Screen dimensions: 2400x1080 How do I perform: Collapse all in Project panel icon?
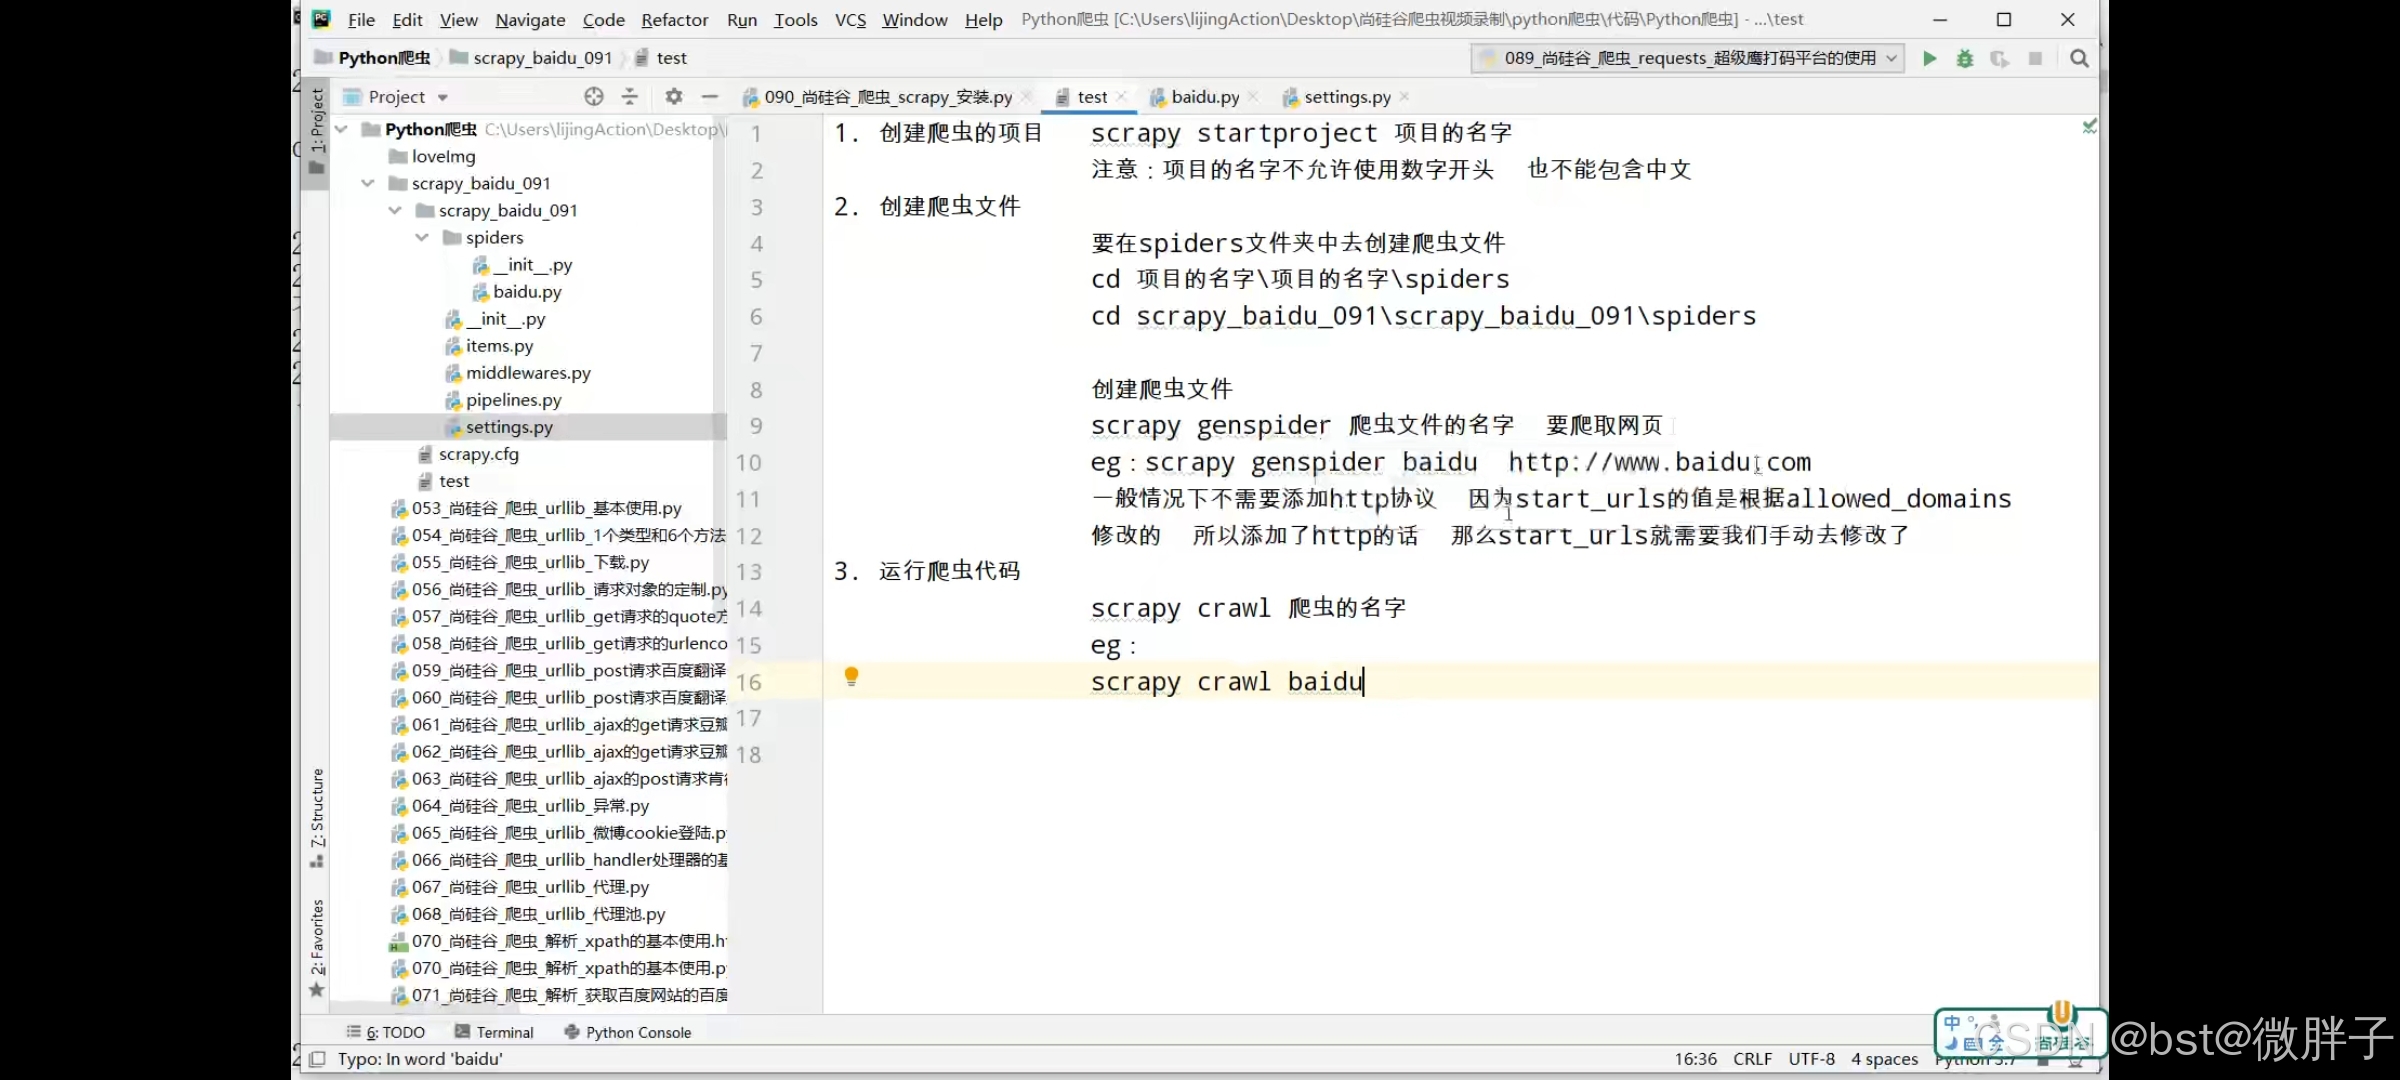[630, 96]
